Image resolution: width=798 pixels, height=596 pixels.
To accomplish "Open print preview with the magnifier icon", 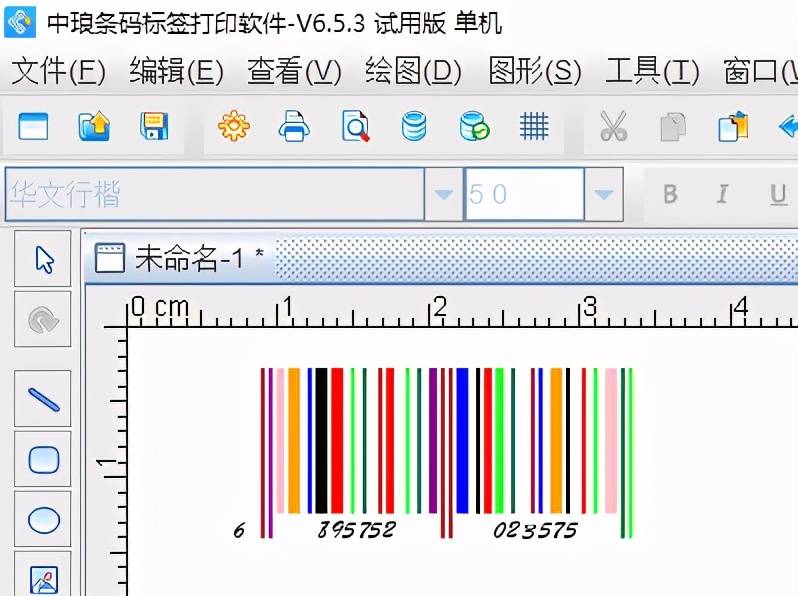I will click(355, 126).
